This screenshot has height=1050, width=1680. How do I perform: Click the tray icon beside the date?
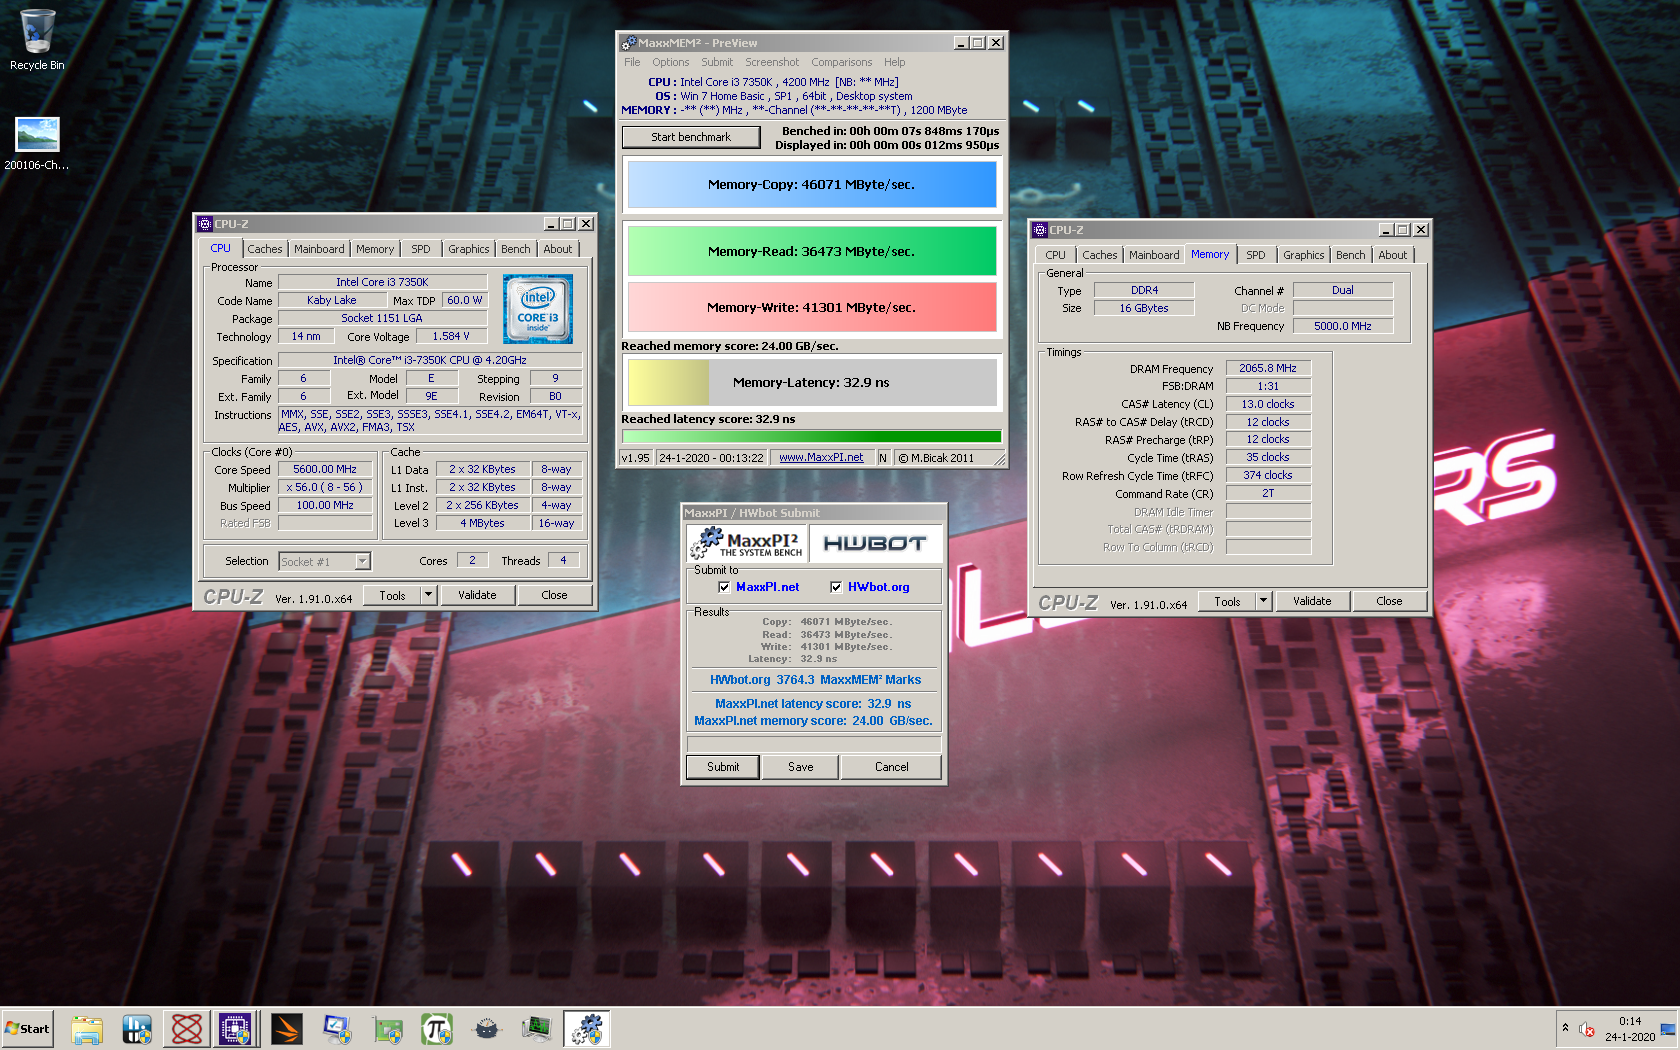1668,1029
